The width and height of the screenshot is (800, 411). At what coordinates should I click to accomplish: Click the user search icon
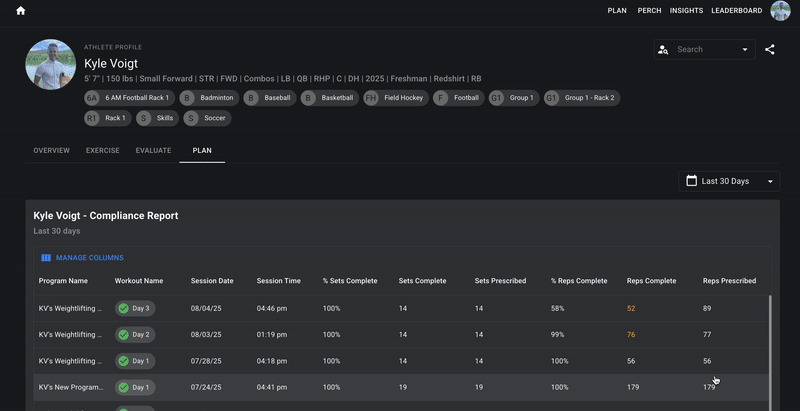point(663,49)
